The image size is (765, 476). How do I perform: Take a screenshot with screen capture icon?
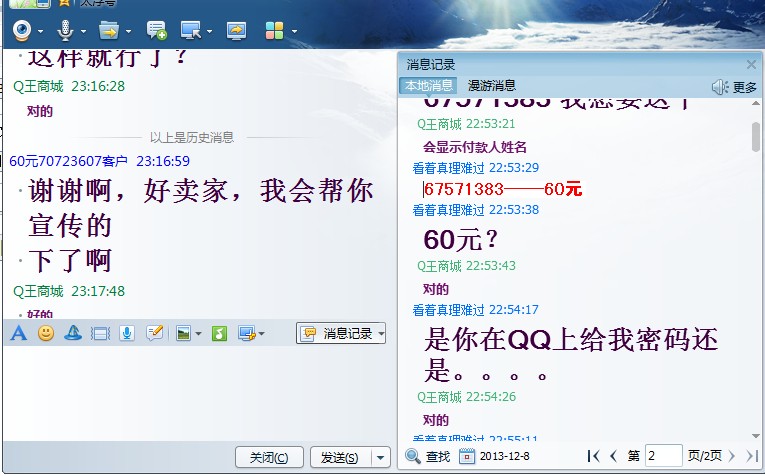click(x=246, y=334)
